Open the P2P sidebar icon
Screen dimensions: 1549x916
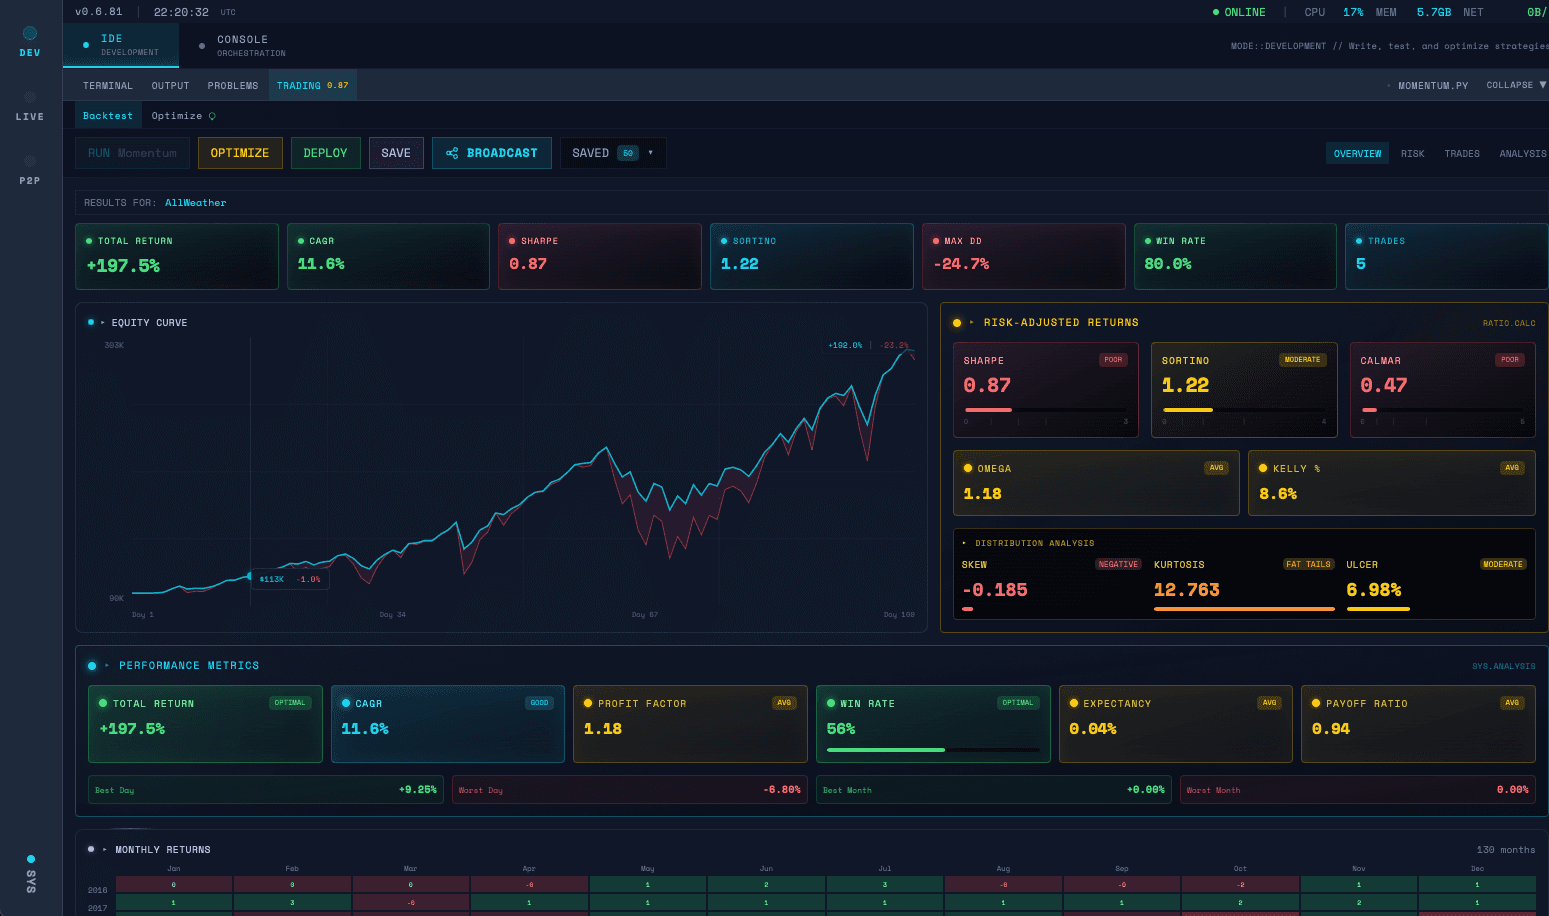[29, 162]
